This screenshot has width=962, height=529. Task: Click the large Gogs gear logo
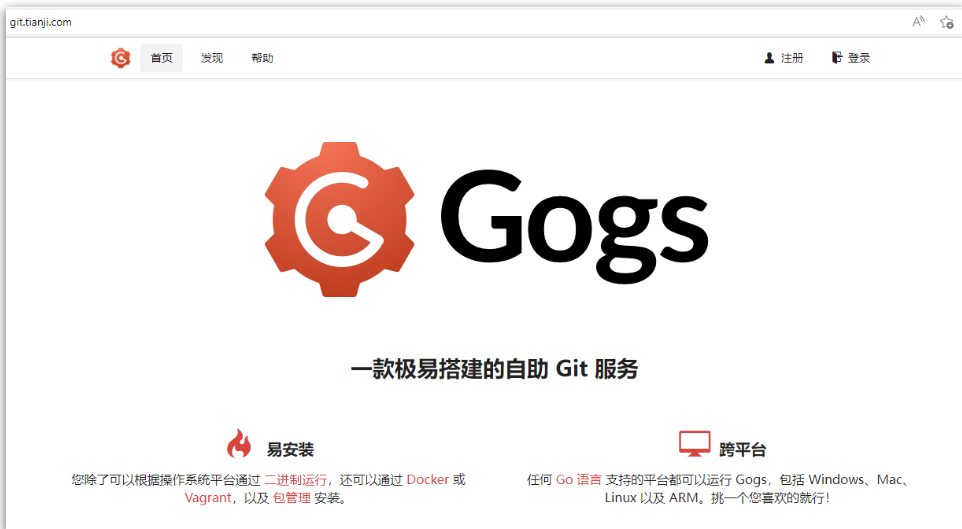click(x=339, y=219)
